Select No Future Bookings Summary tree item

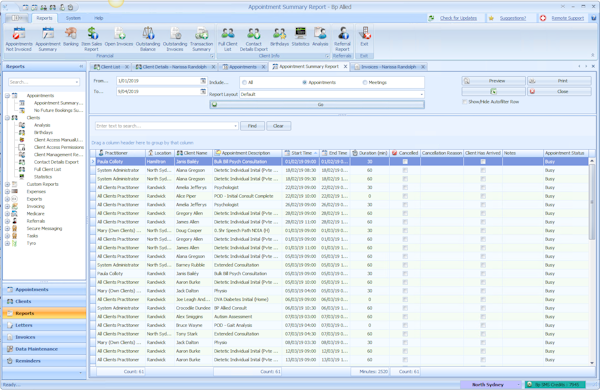click(x=58, y=110)
